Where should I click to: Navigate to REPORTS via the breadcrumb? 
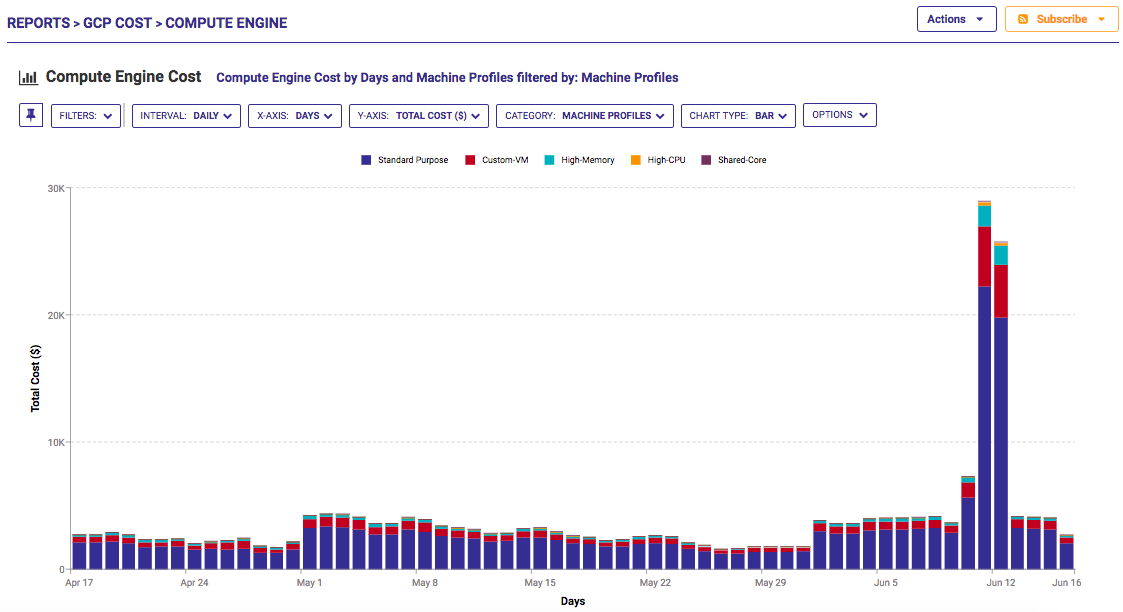tap(39, 22)
